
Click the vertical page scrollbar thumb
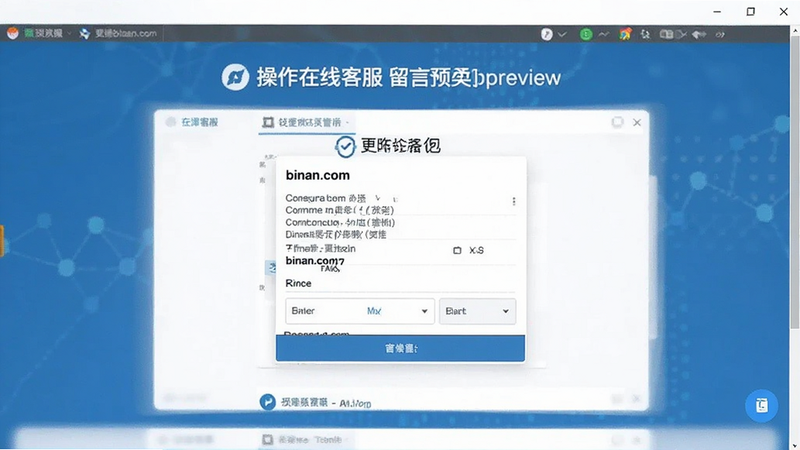(x=795, y=182)
